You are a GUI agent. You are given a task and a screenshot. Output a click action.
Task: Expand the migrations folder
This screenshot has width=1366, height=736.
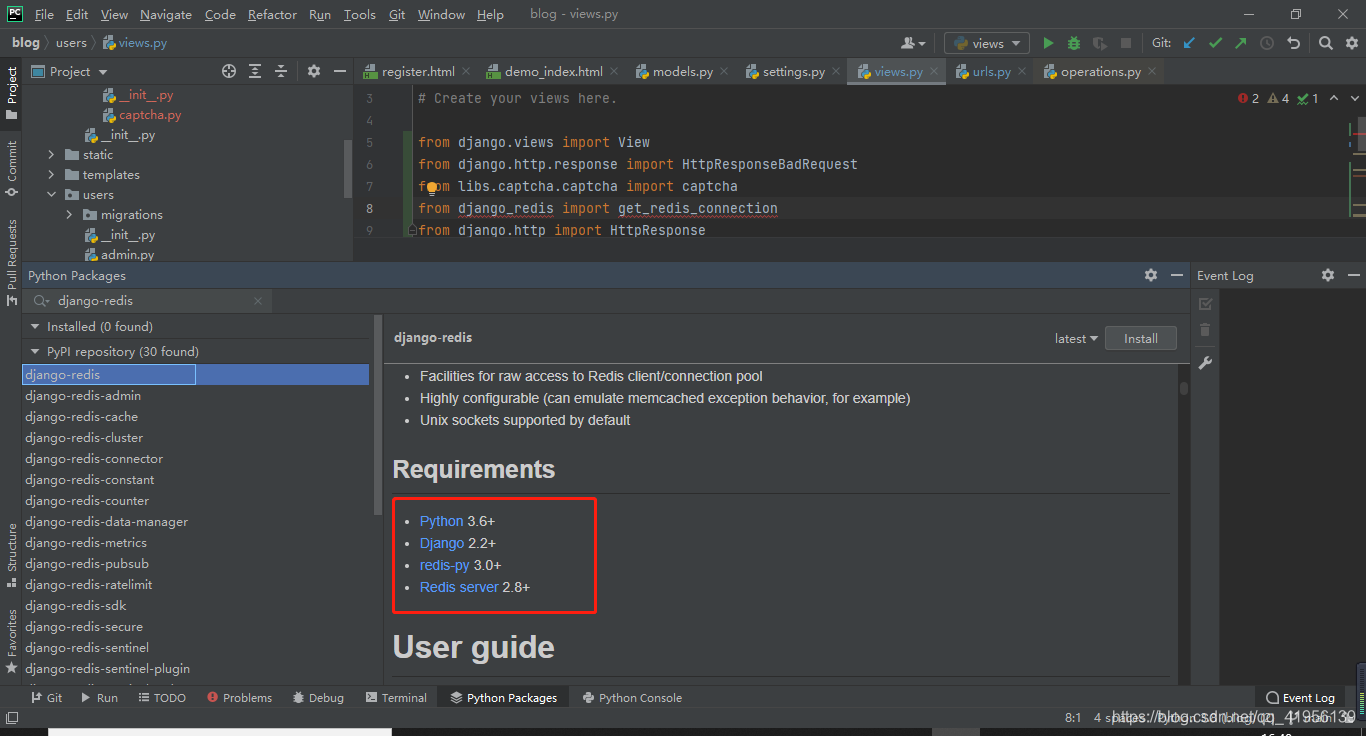point(70,215)
